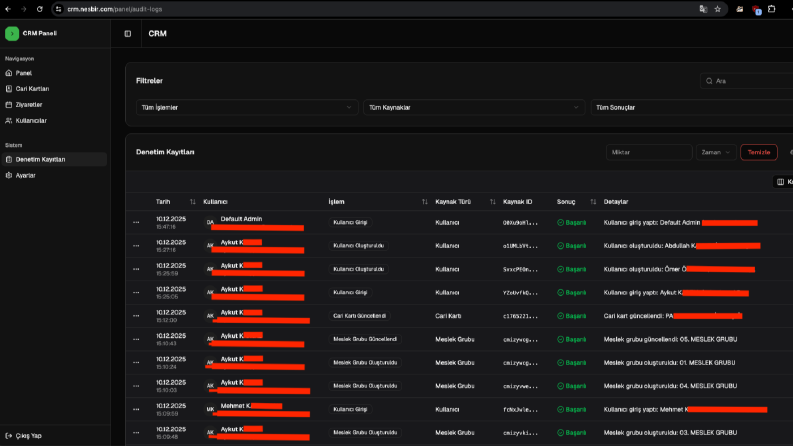The height and width of the screenshot is (446, 793).
Task: Click Kullanıcı Oluşturuldu badge in 15:25:59 row
Action: pyautogui.click(x=358, y=269)
